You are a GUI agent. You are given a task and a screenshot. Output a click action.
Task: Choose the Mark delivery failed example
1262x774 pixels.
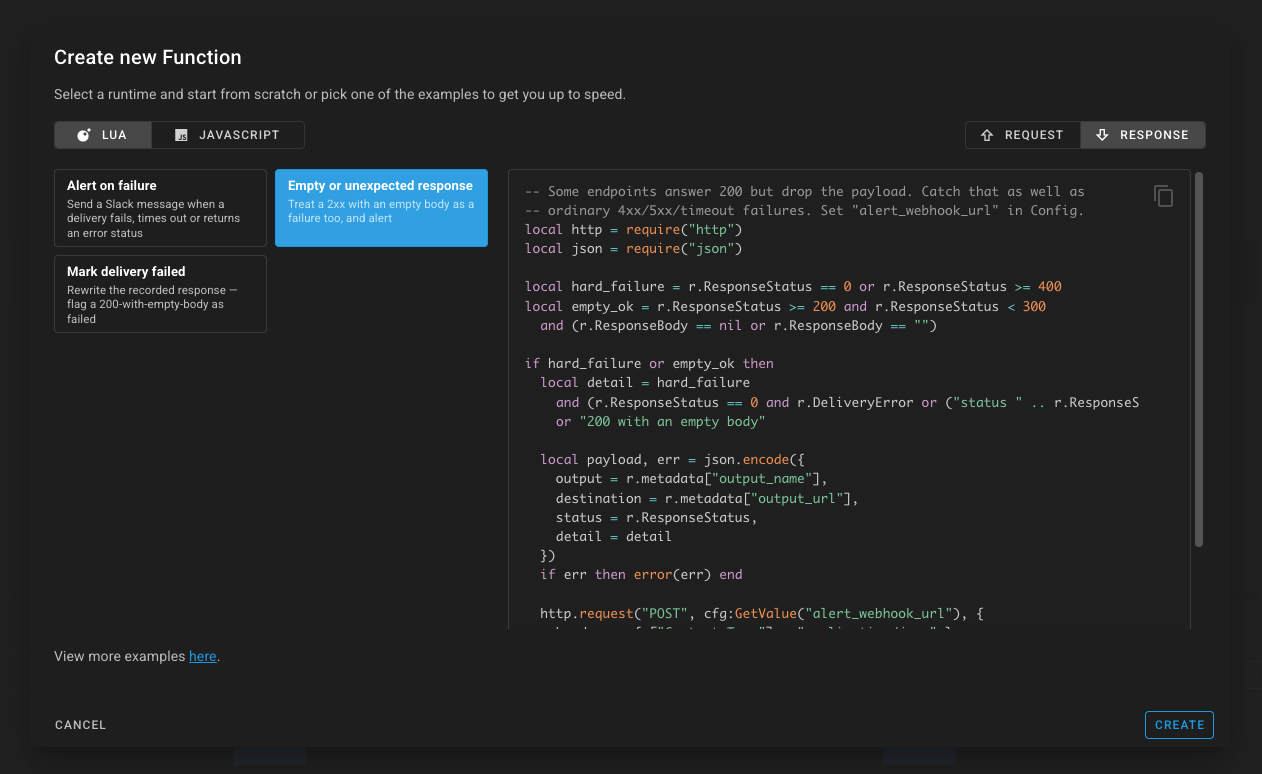coord(160,294)
